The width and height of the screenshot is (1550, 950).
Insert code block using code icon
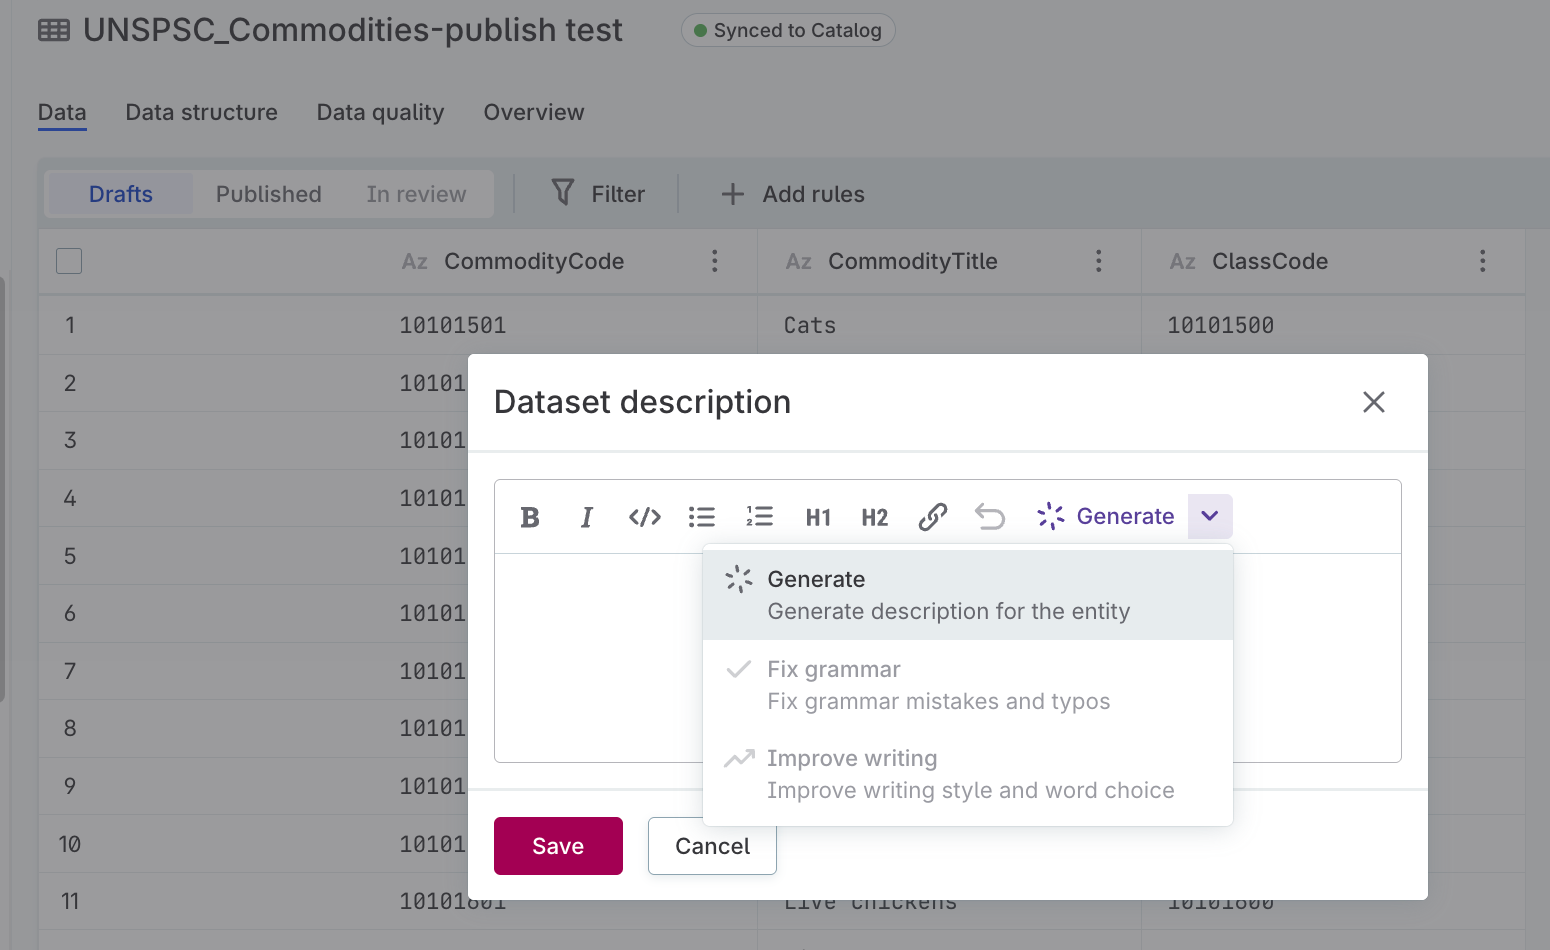tap(645, 517)
